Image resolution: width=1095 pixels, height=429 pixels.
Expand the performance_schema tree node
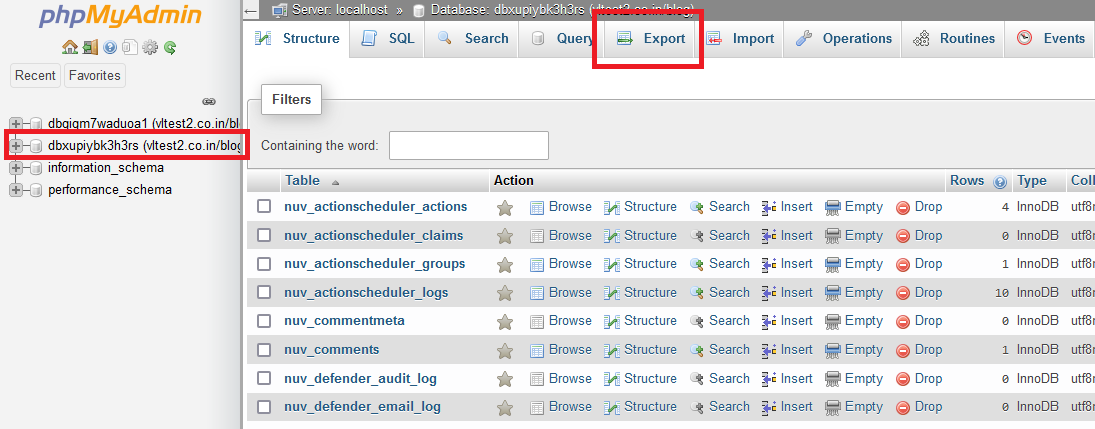point(17,190)
